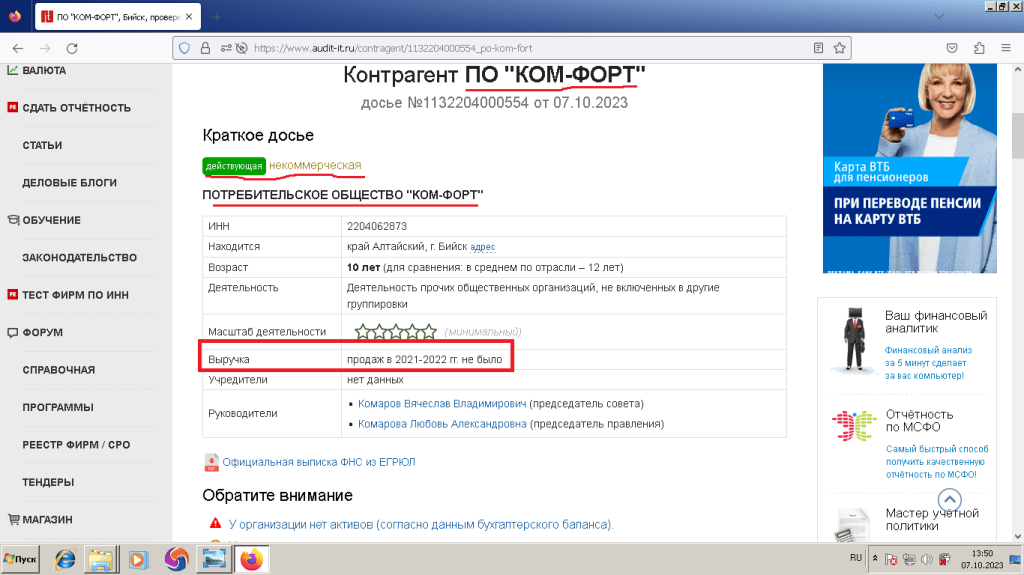This screenshot has width=1024, height=575.
Task: Open Официальная выписка ФНС из ЕГРЮЛ link
Action: tap(319, 462)
